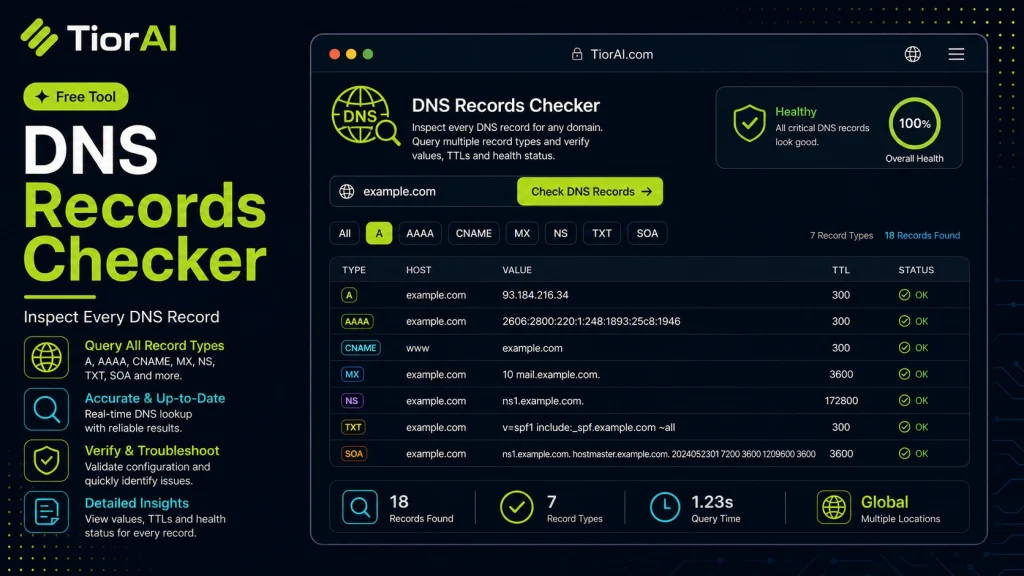Click the STATUS column header
The image size is (1024, 576).
[916, 270]
